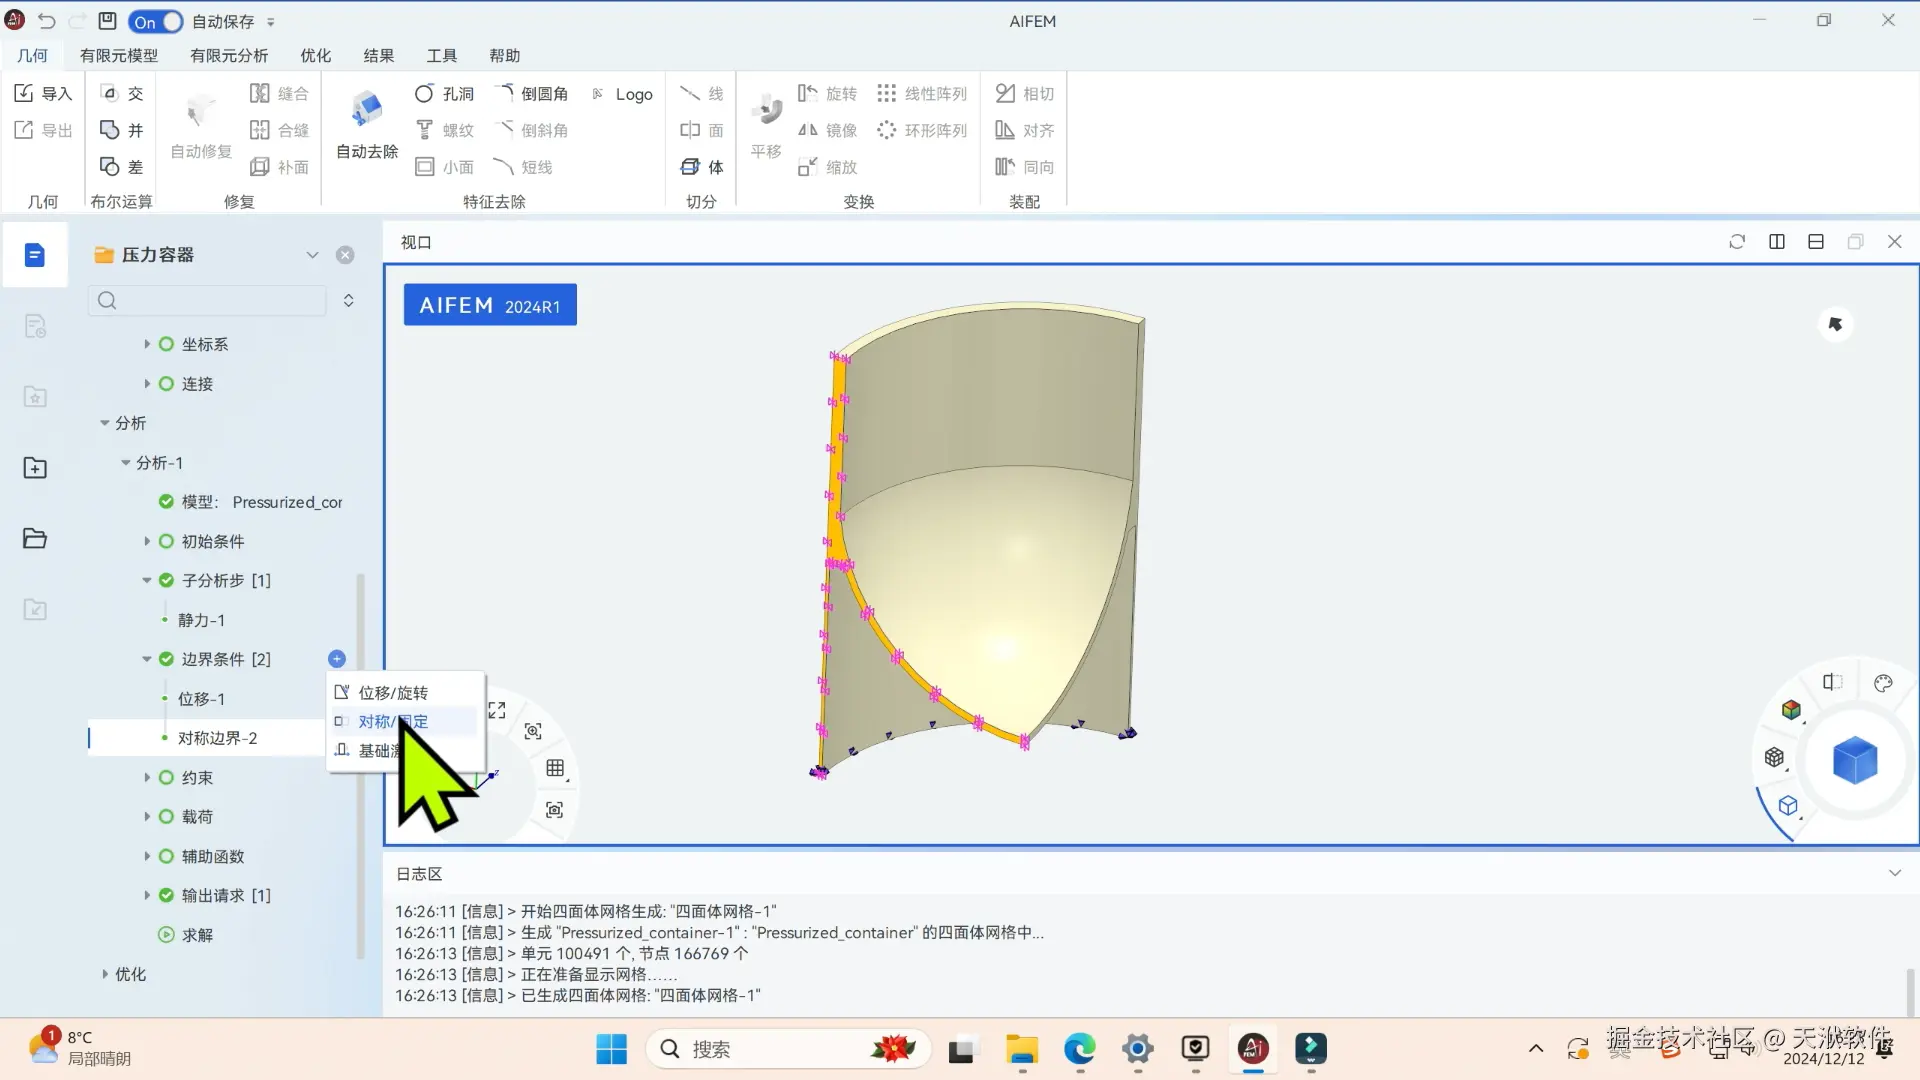Select the 求解 solve item
1920x1080 pixels.
coord(197,935)
